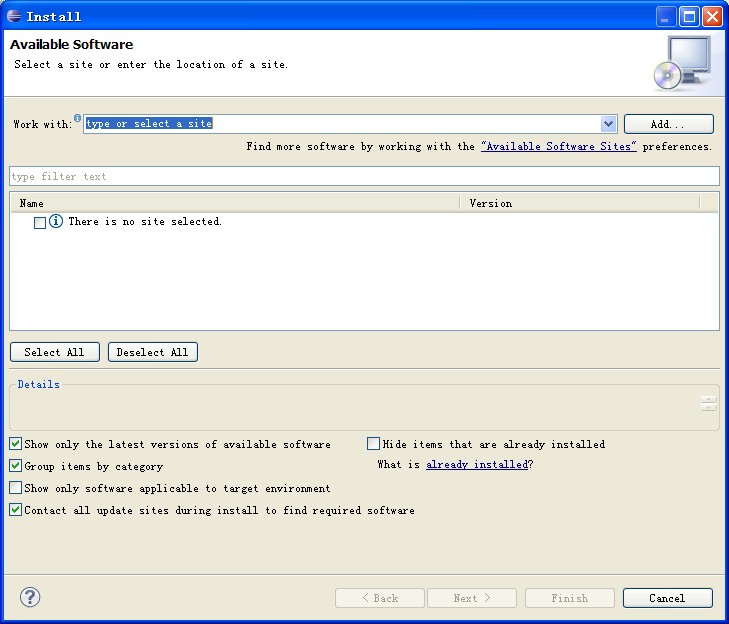Expand the Work with site dropdown arrow

(x=608, y=124)
